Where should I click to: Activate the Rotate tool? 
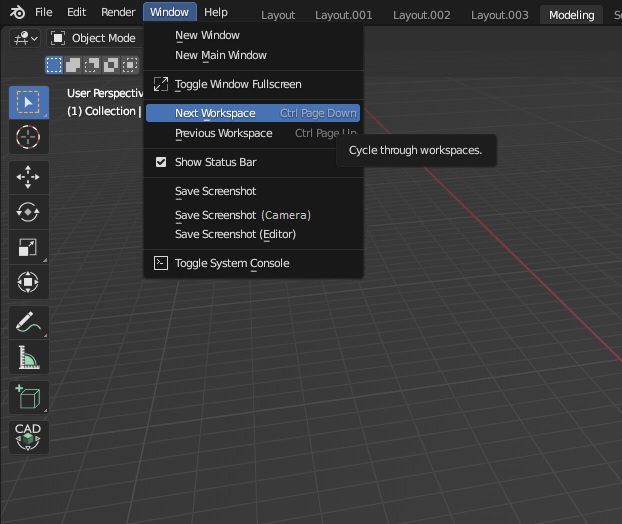coord(28,212)
